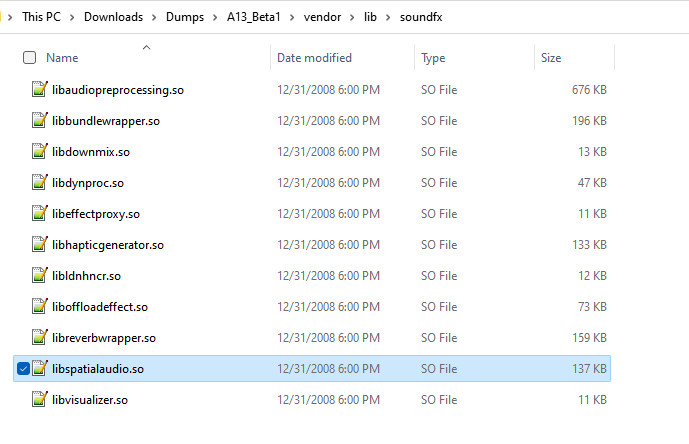Click the 137 KB size value
This screenshot has width=689, height=444.
pyautogui.click(x=589, y=368)
